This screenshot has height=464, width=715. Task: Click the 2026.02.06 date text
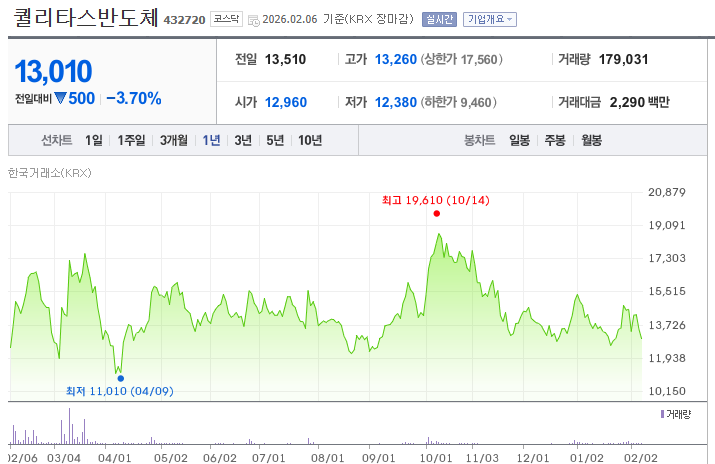coord(290,19)
